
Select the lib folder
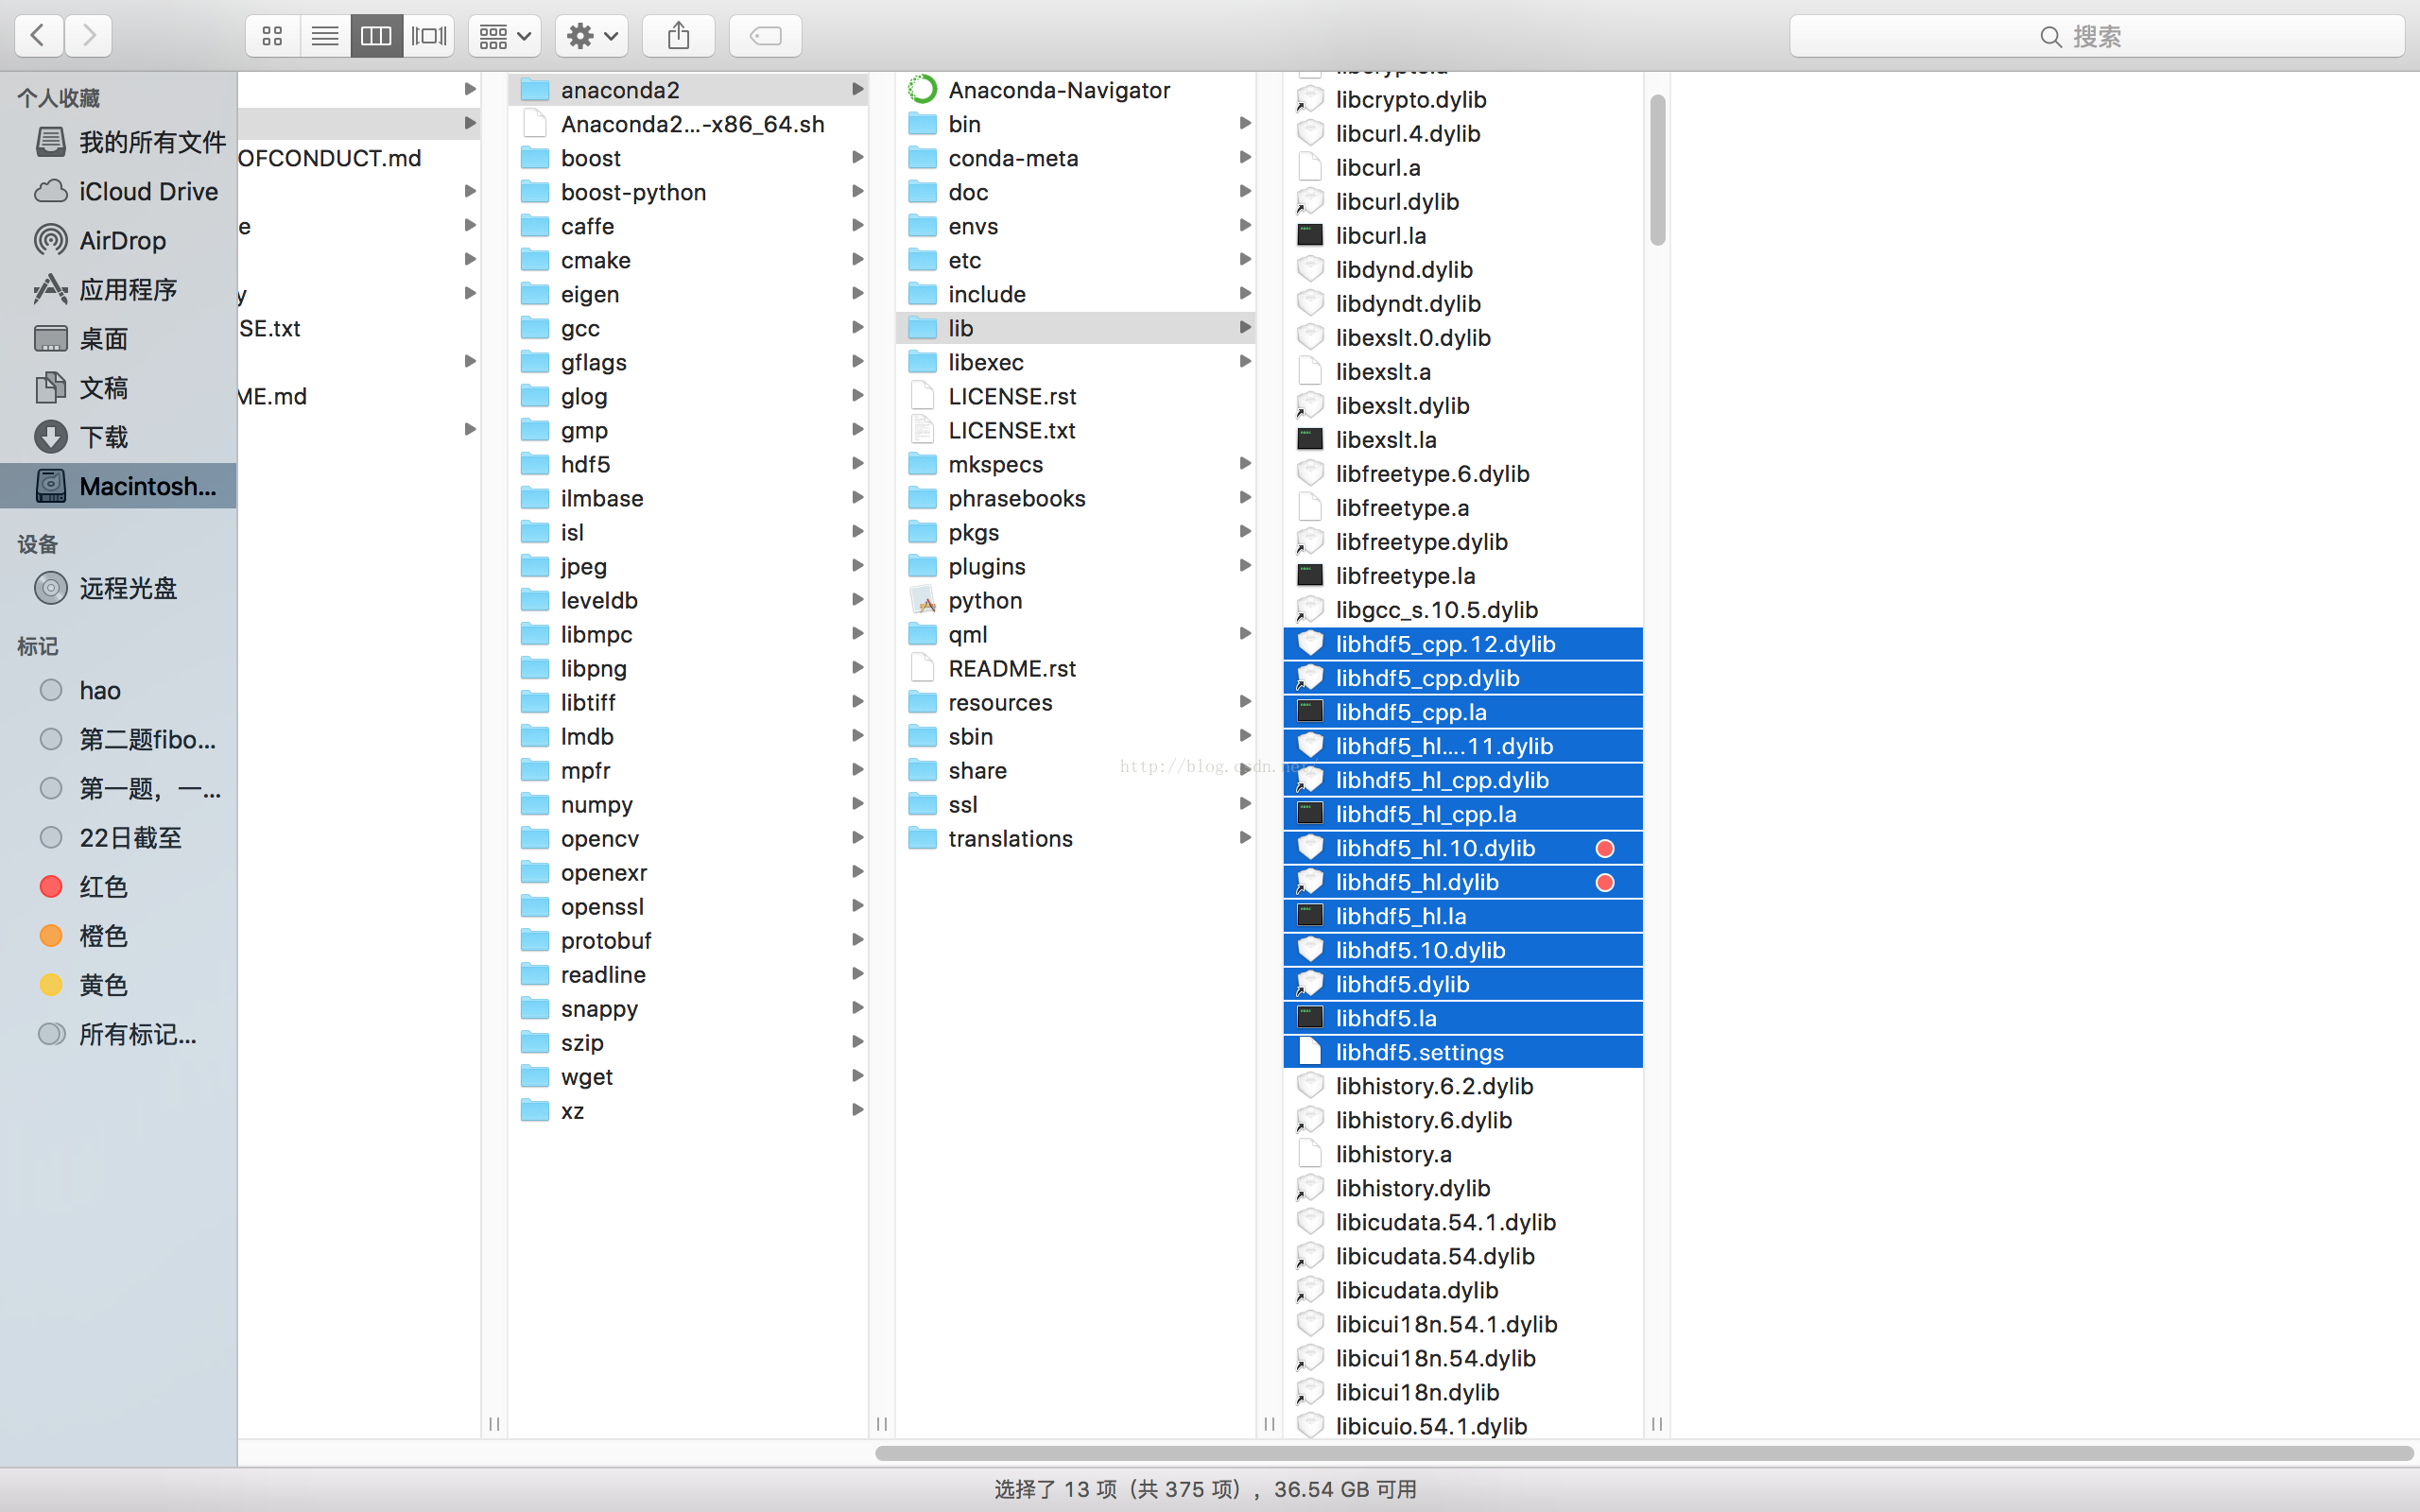point(1075,328)
